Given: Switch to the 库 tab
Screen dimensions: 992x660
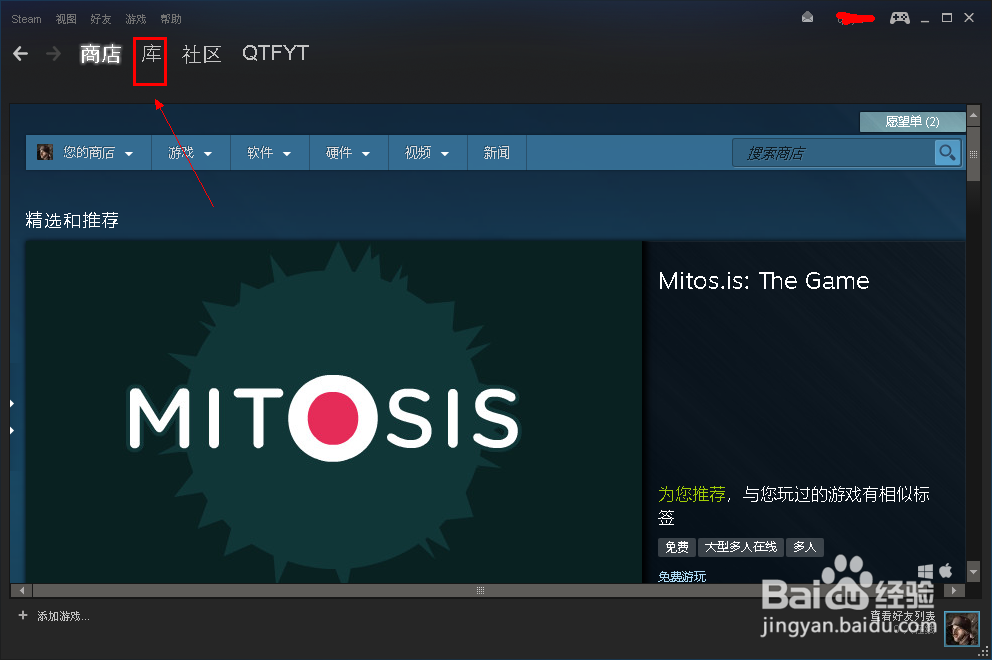Looking at the screenshot, I should 151,54.
